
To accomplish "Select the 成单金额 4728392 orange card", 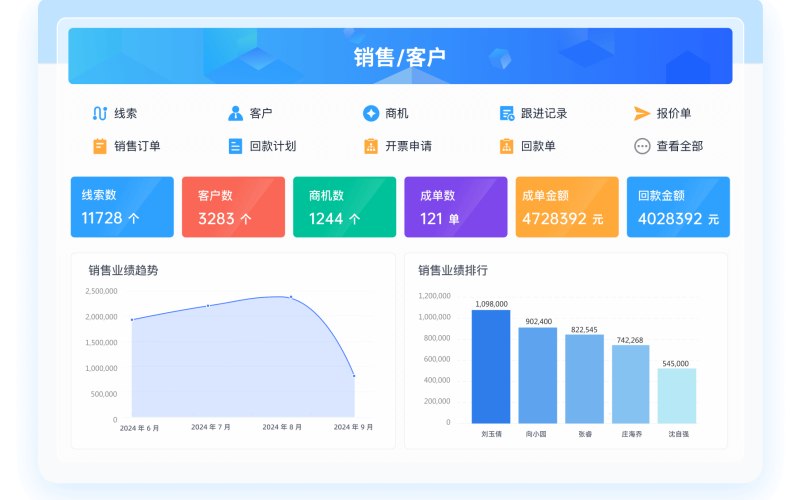I will pos(567,207).
